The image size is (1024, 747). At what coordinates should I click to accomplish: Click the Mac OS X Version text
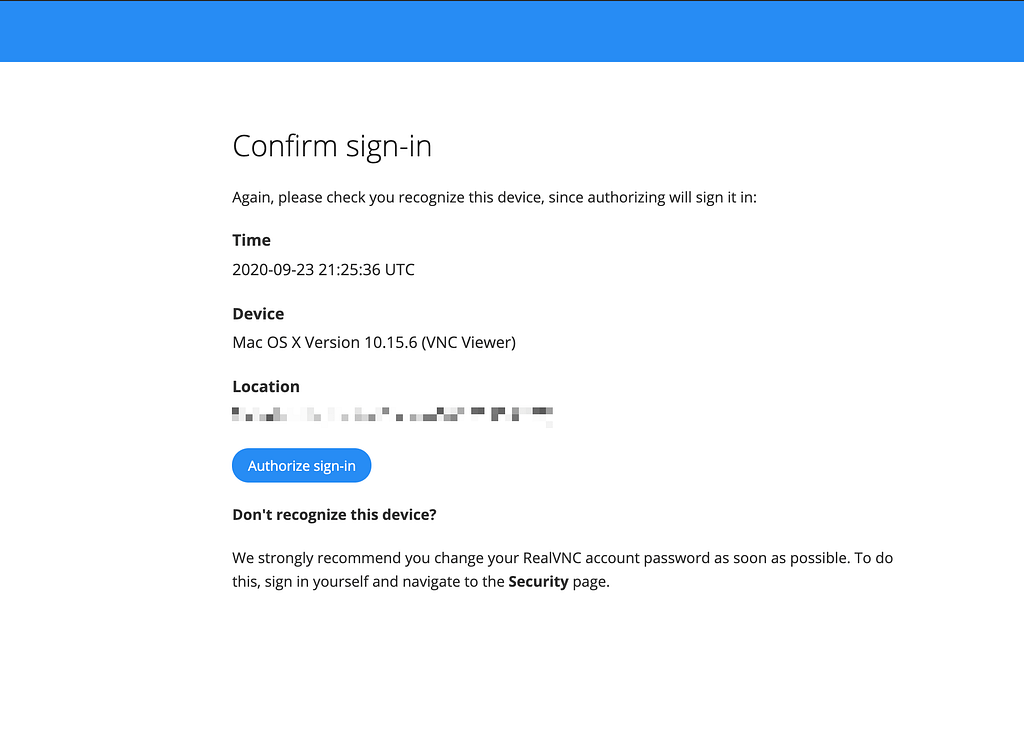pyautogui.click(x=296, y=343)
